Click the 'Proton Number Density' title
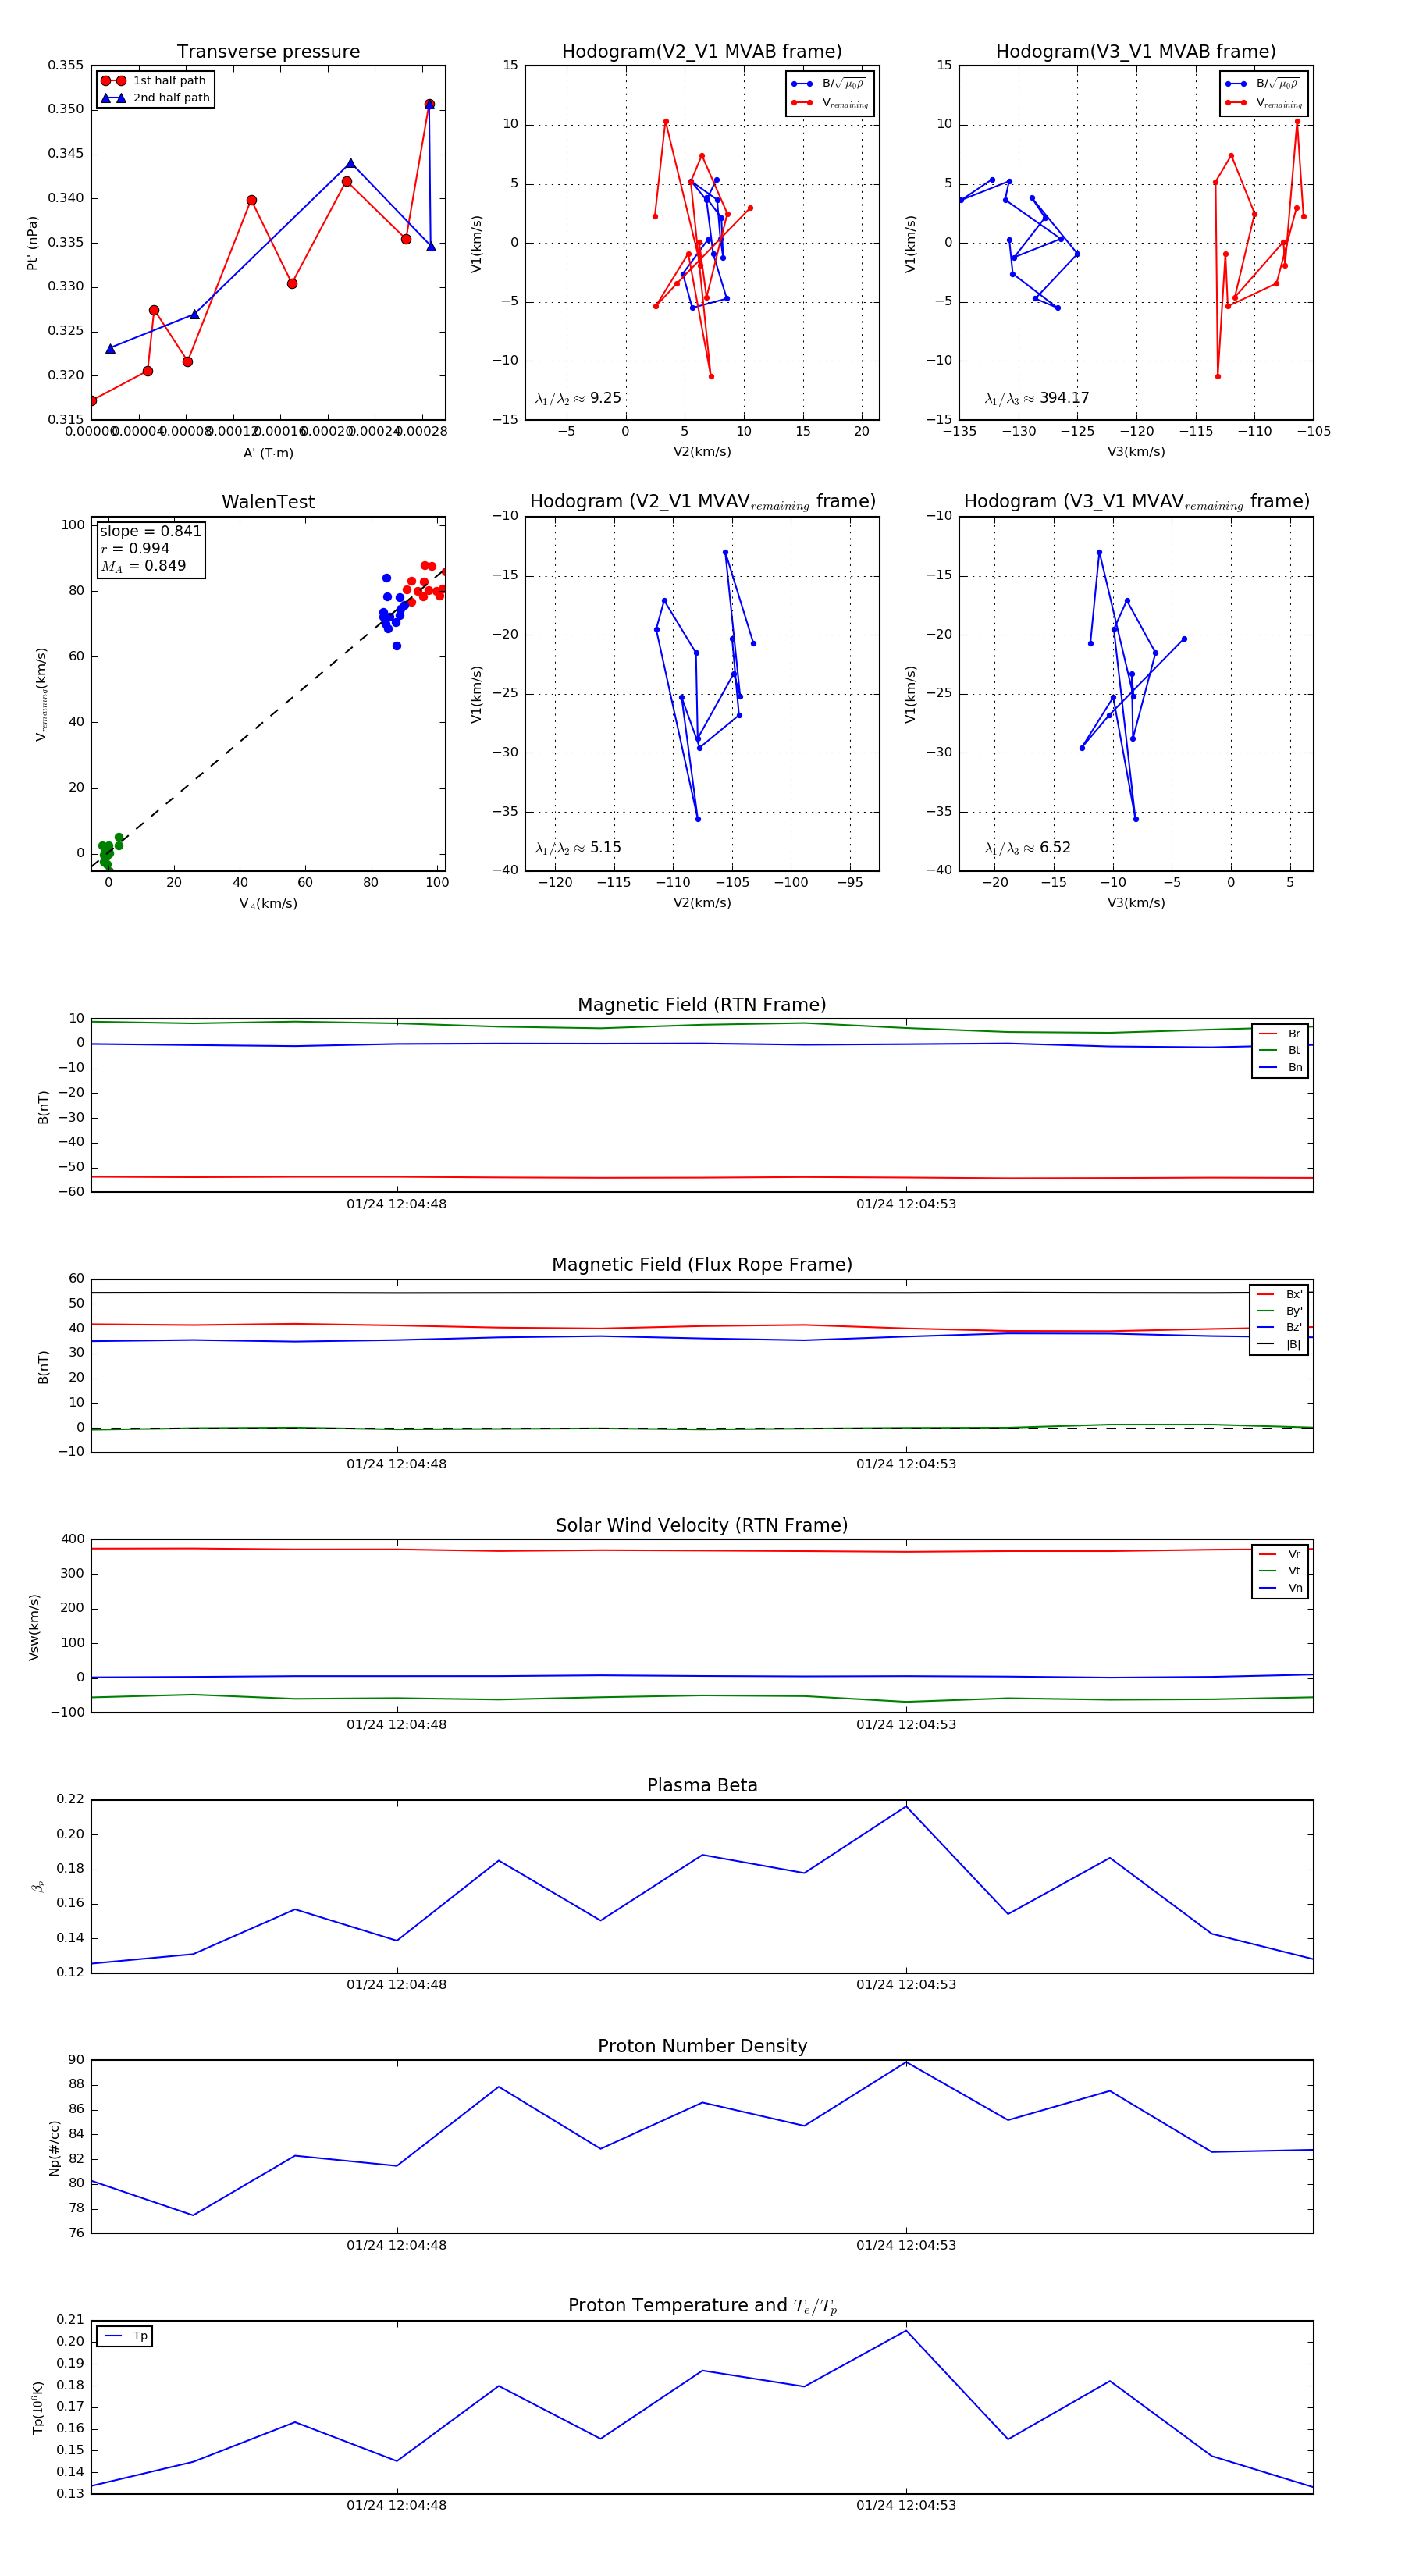Viewport: 1405px width, 2576px height. pos(702,2046)
